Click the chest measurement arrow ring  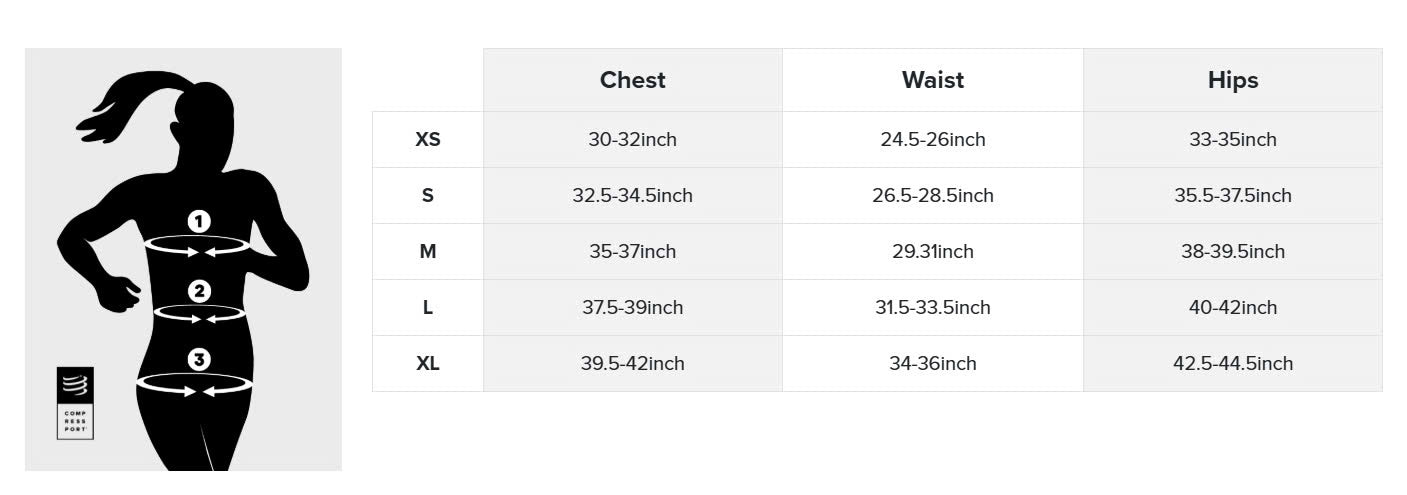[x=197, y=245]
